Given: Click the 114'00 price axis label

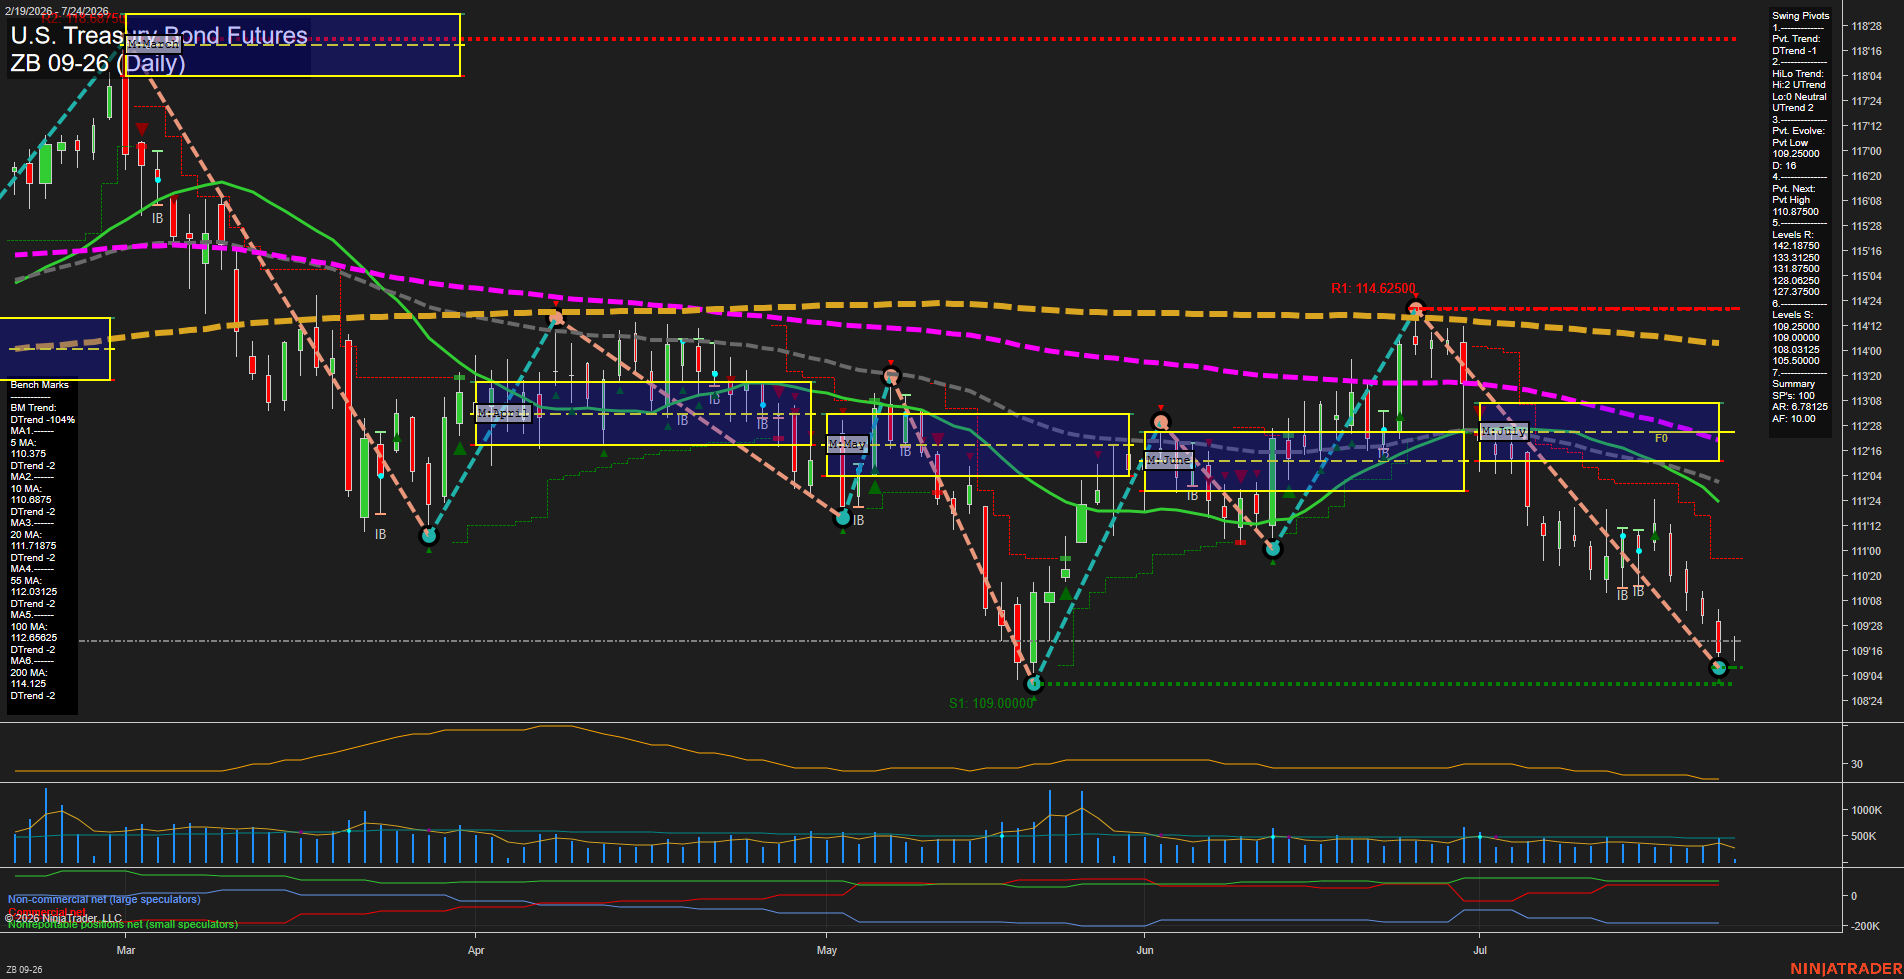Looking at the screenshot, I should pos(1867,351).
